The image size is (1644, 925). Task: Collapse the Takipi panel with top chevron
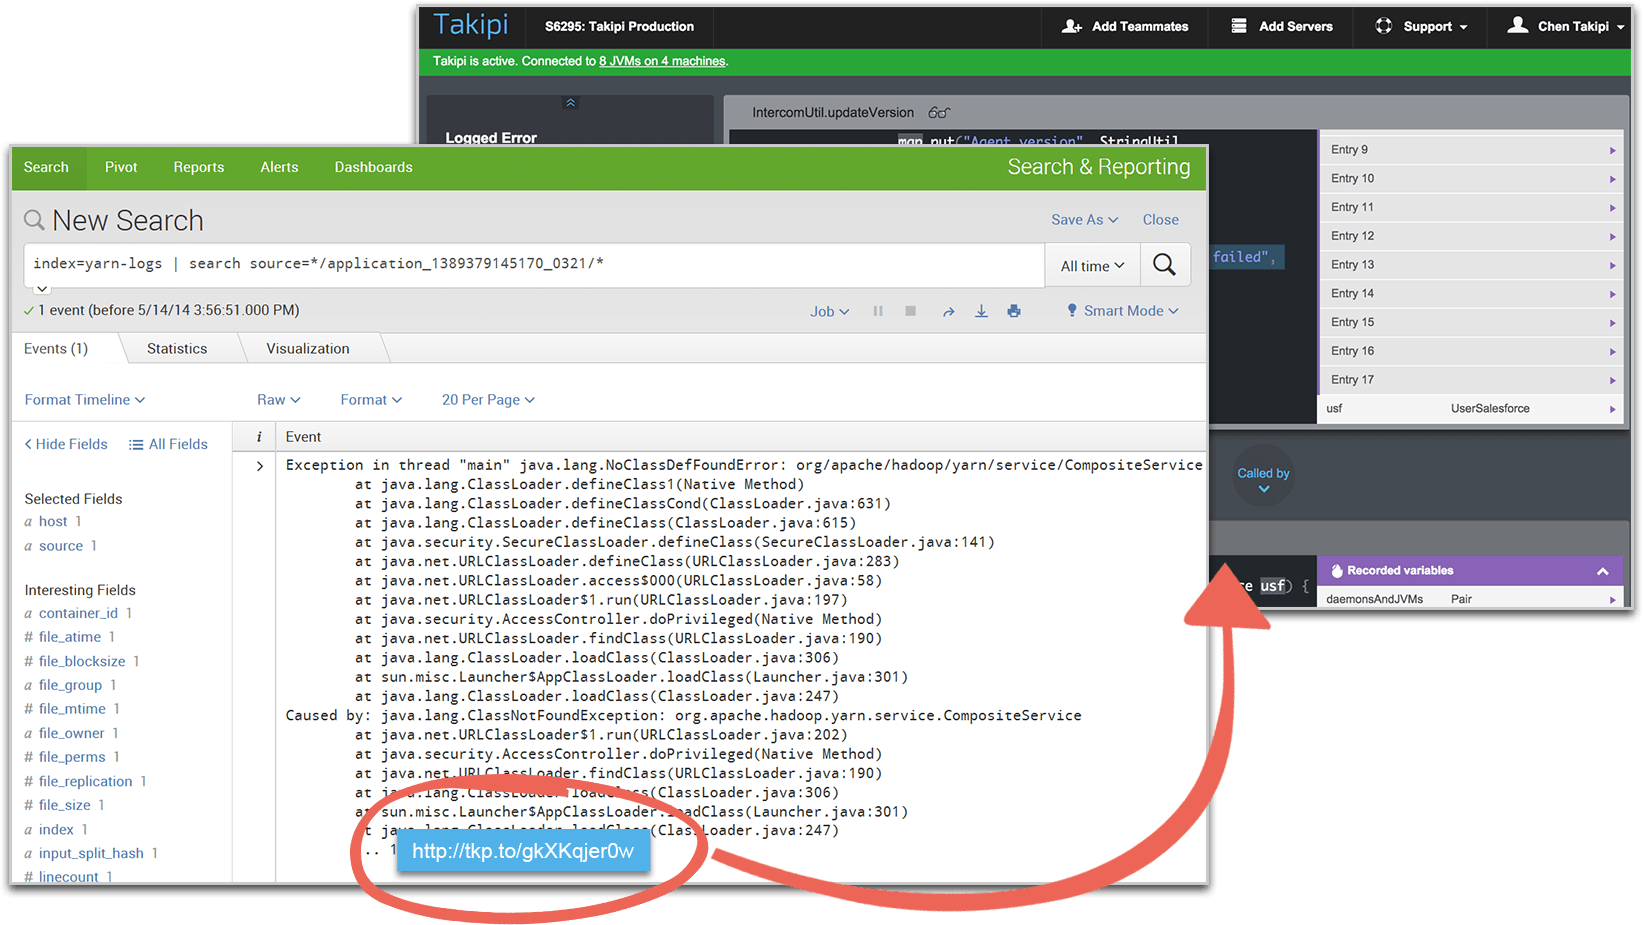[x=570, y=103]
